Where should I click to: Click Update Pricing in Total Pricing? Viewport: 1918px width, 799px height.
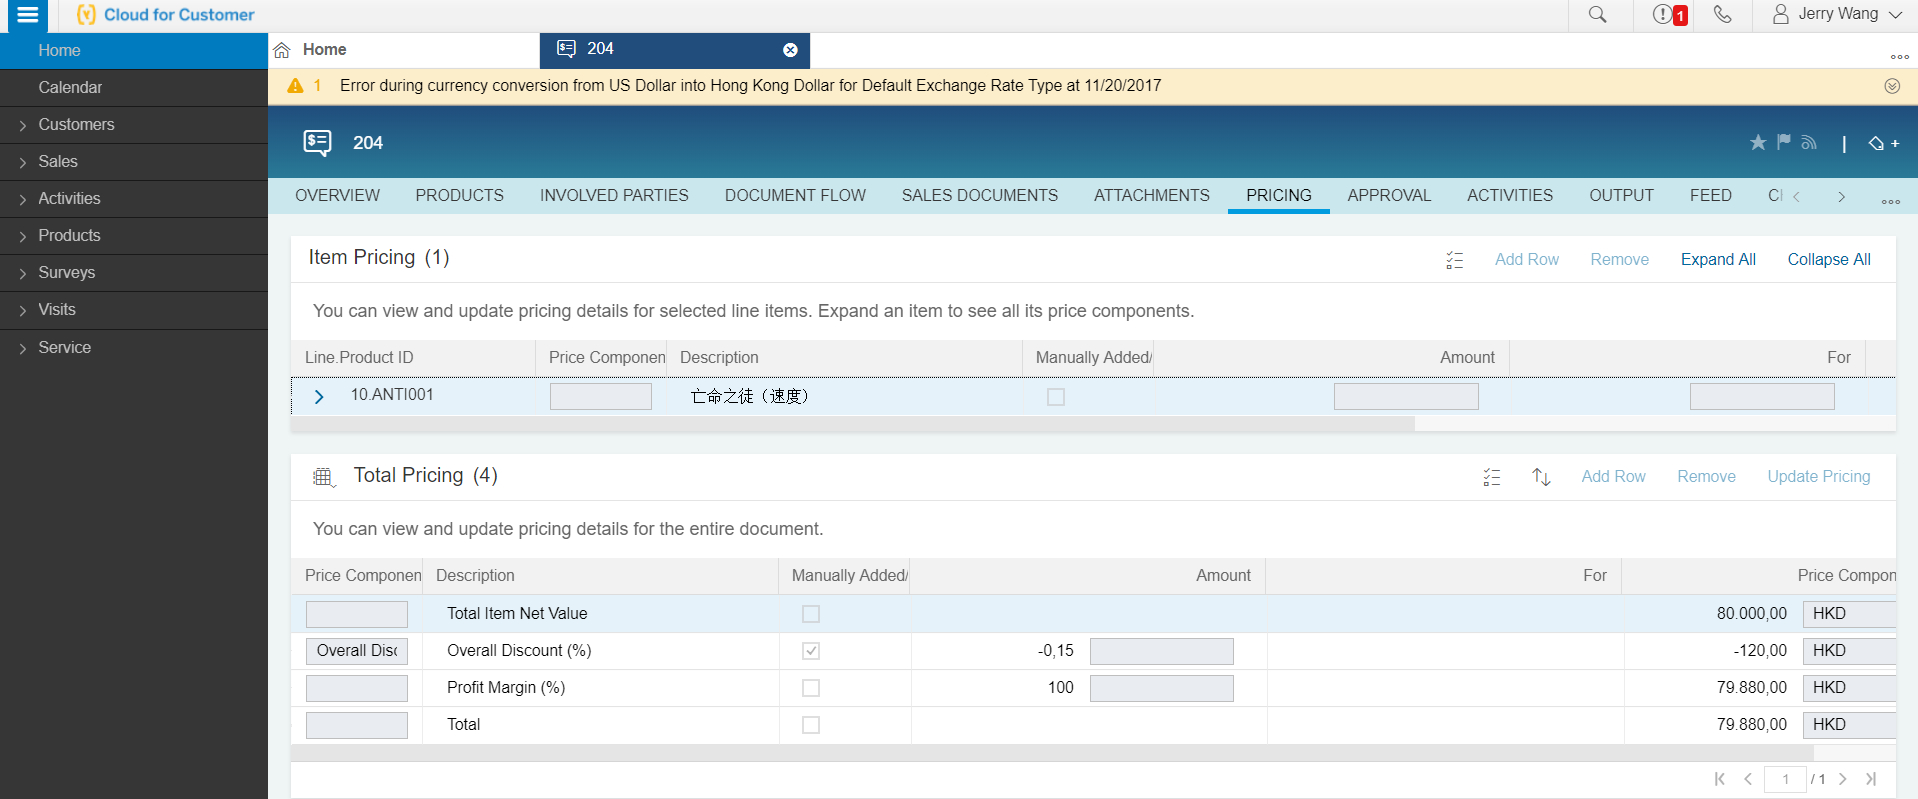pyautogui.click(x=1818, y=477)
